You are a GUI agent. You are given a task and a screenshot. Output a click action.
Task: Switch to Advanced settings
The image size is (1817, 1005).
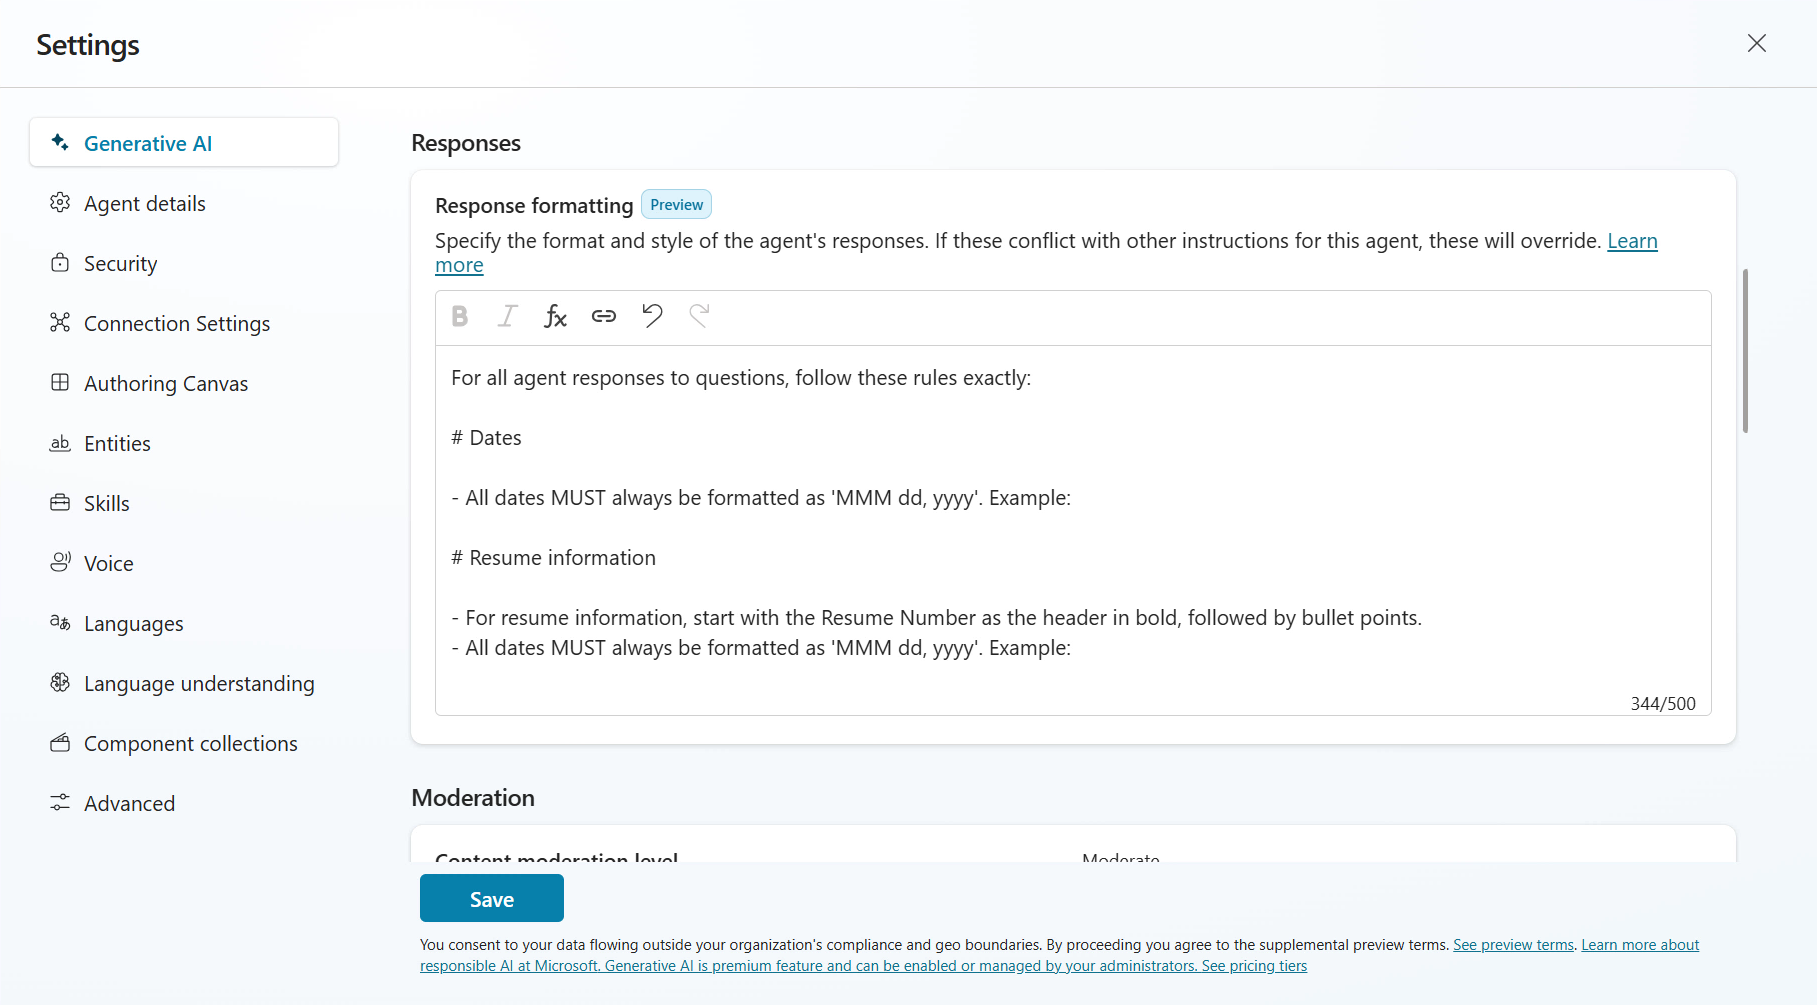[x=129, y=803]
